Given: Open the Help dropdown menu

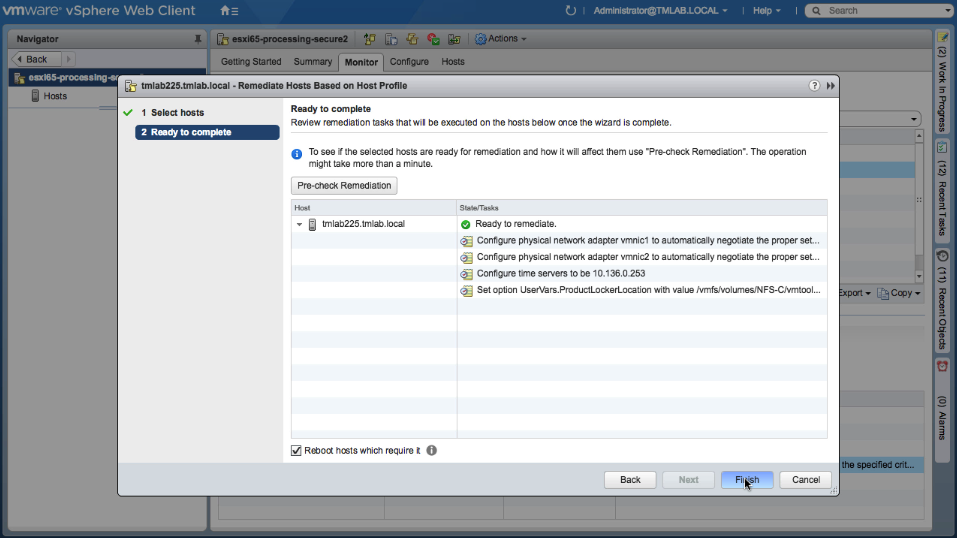Looking at the screenshot, I should 766,11.
